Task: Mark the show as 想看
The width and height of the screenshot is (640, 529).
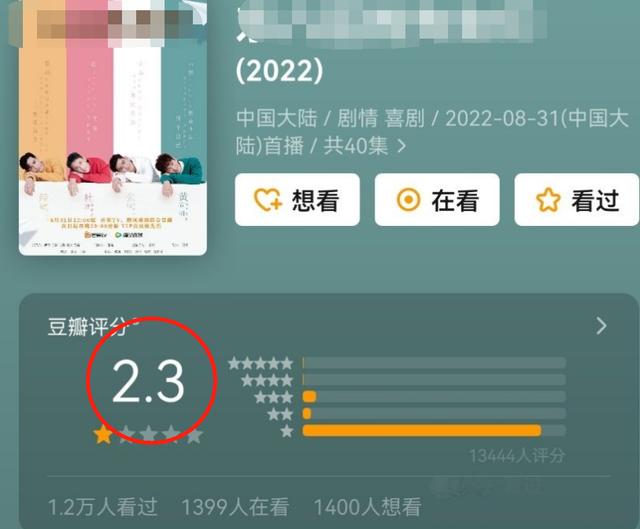Action: click(297, 200)
